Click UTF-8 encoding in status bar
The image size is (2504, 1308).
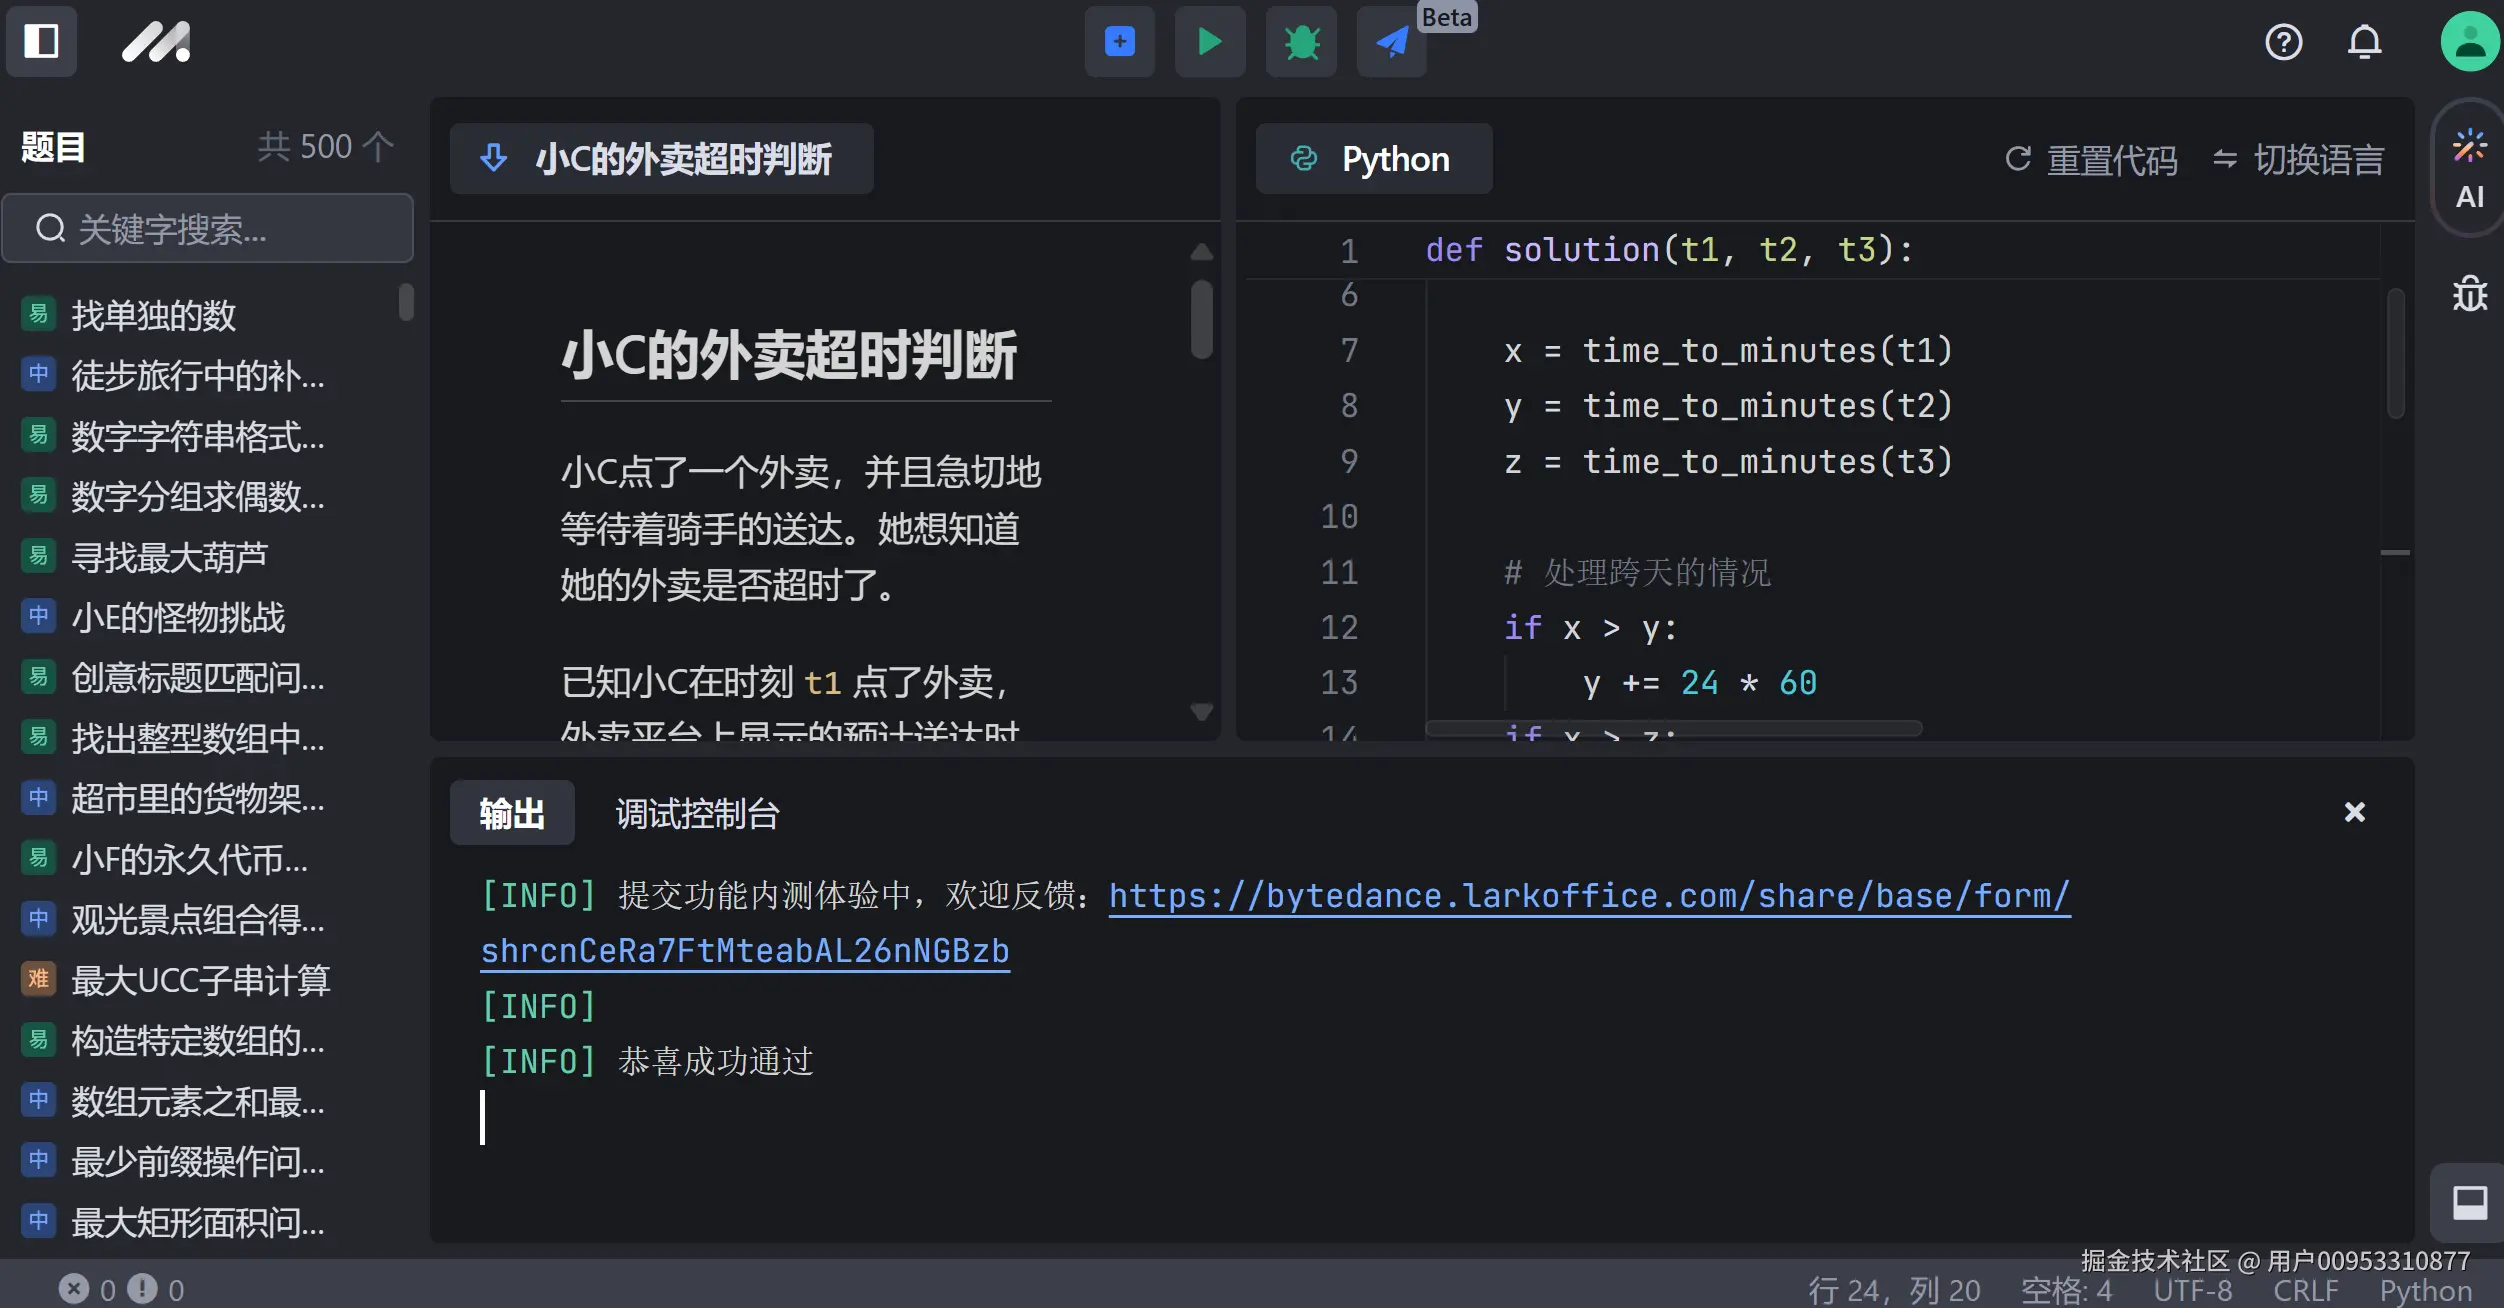point(2192,1290)
